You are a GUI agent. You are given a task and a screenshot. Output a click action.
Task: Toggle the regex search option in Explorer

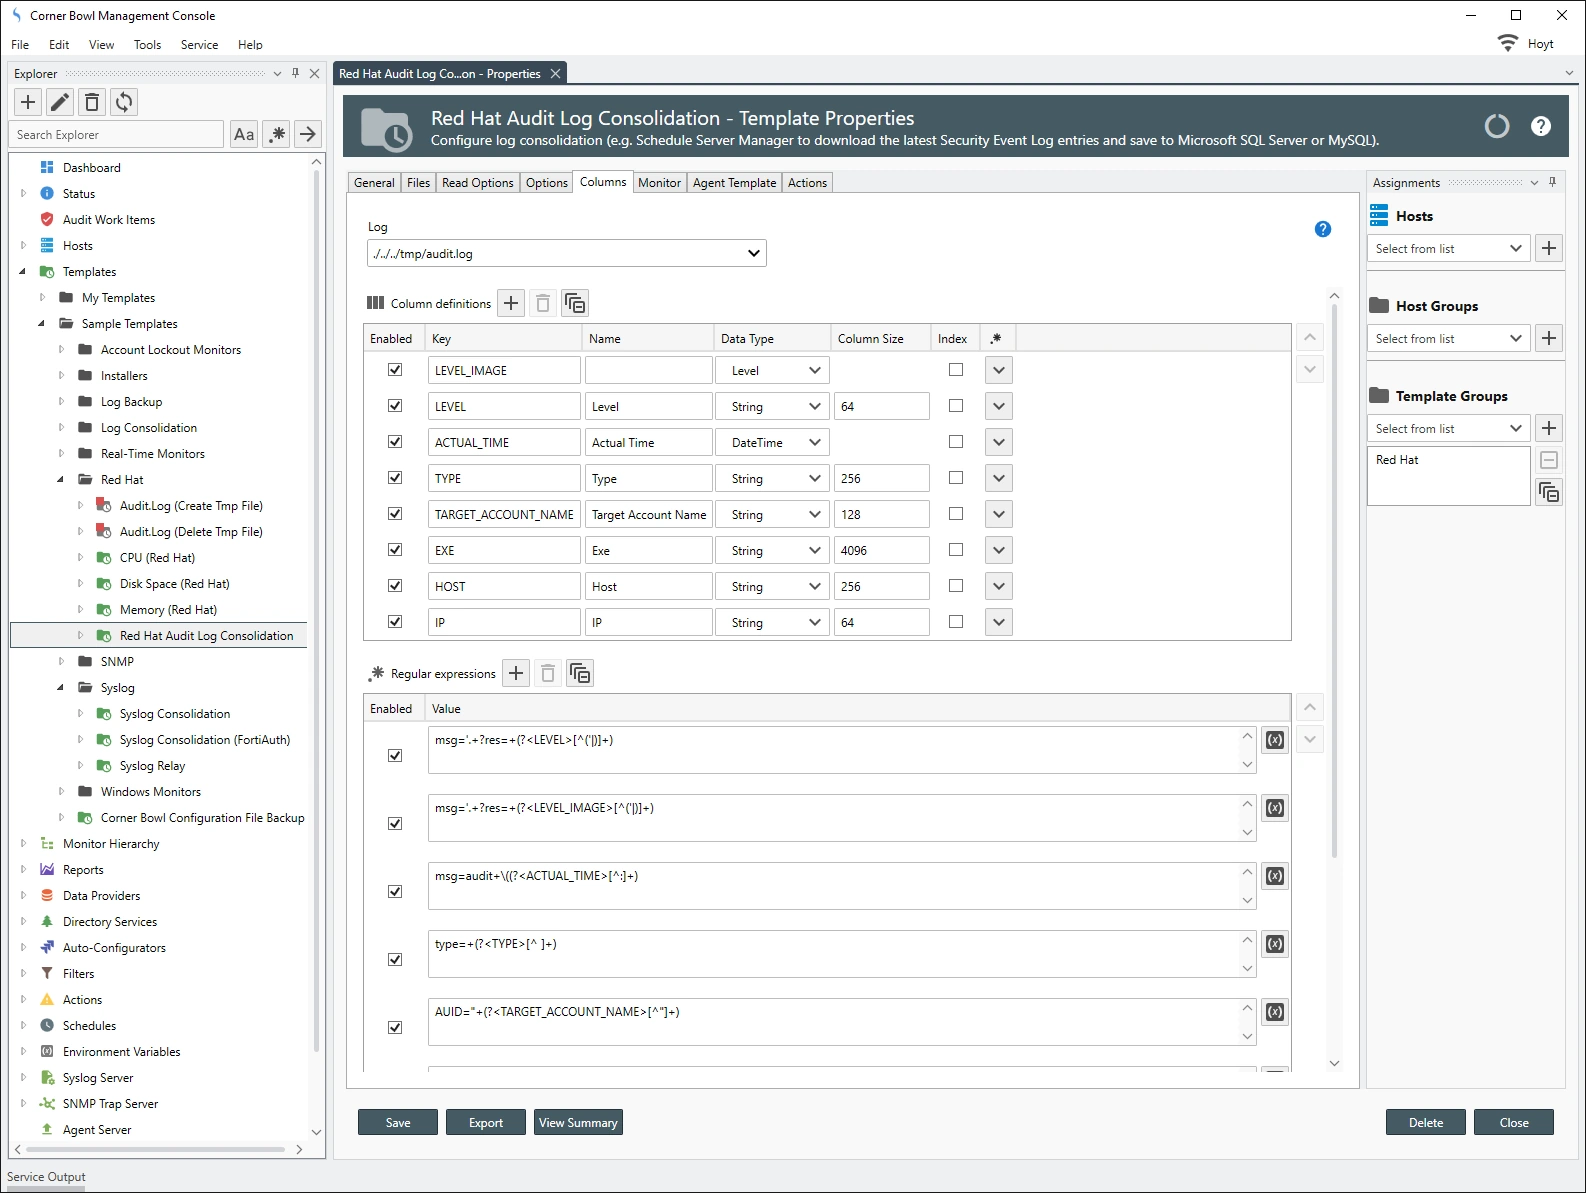point(277,134)
